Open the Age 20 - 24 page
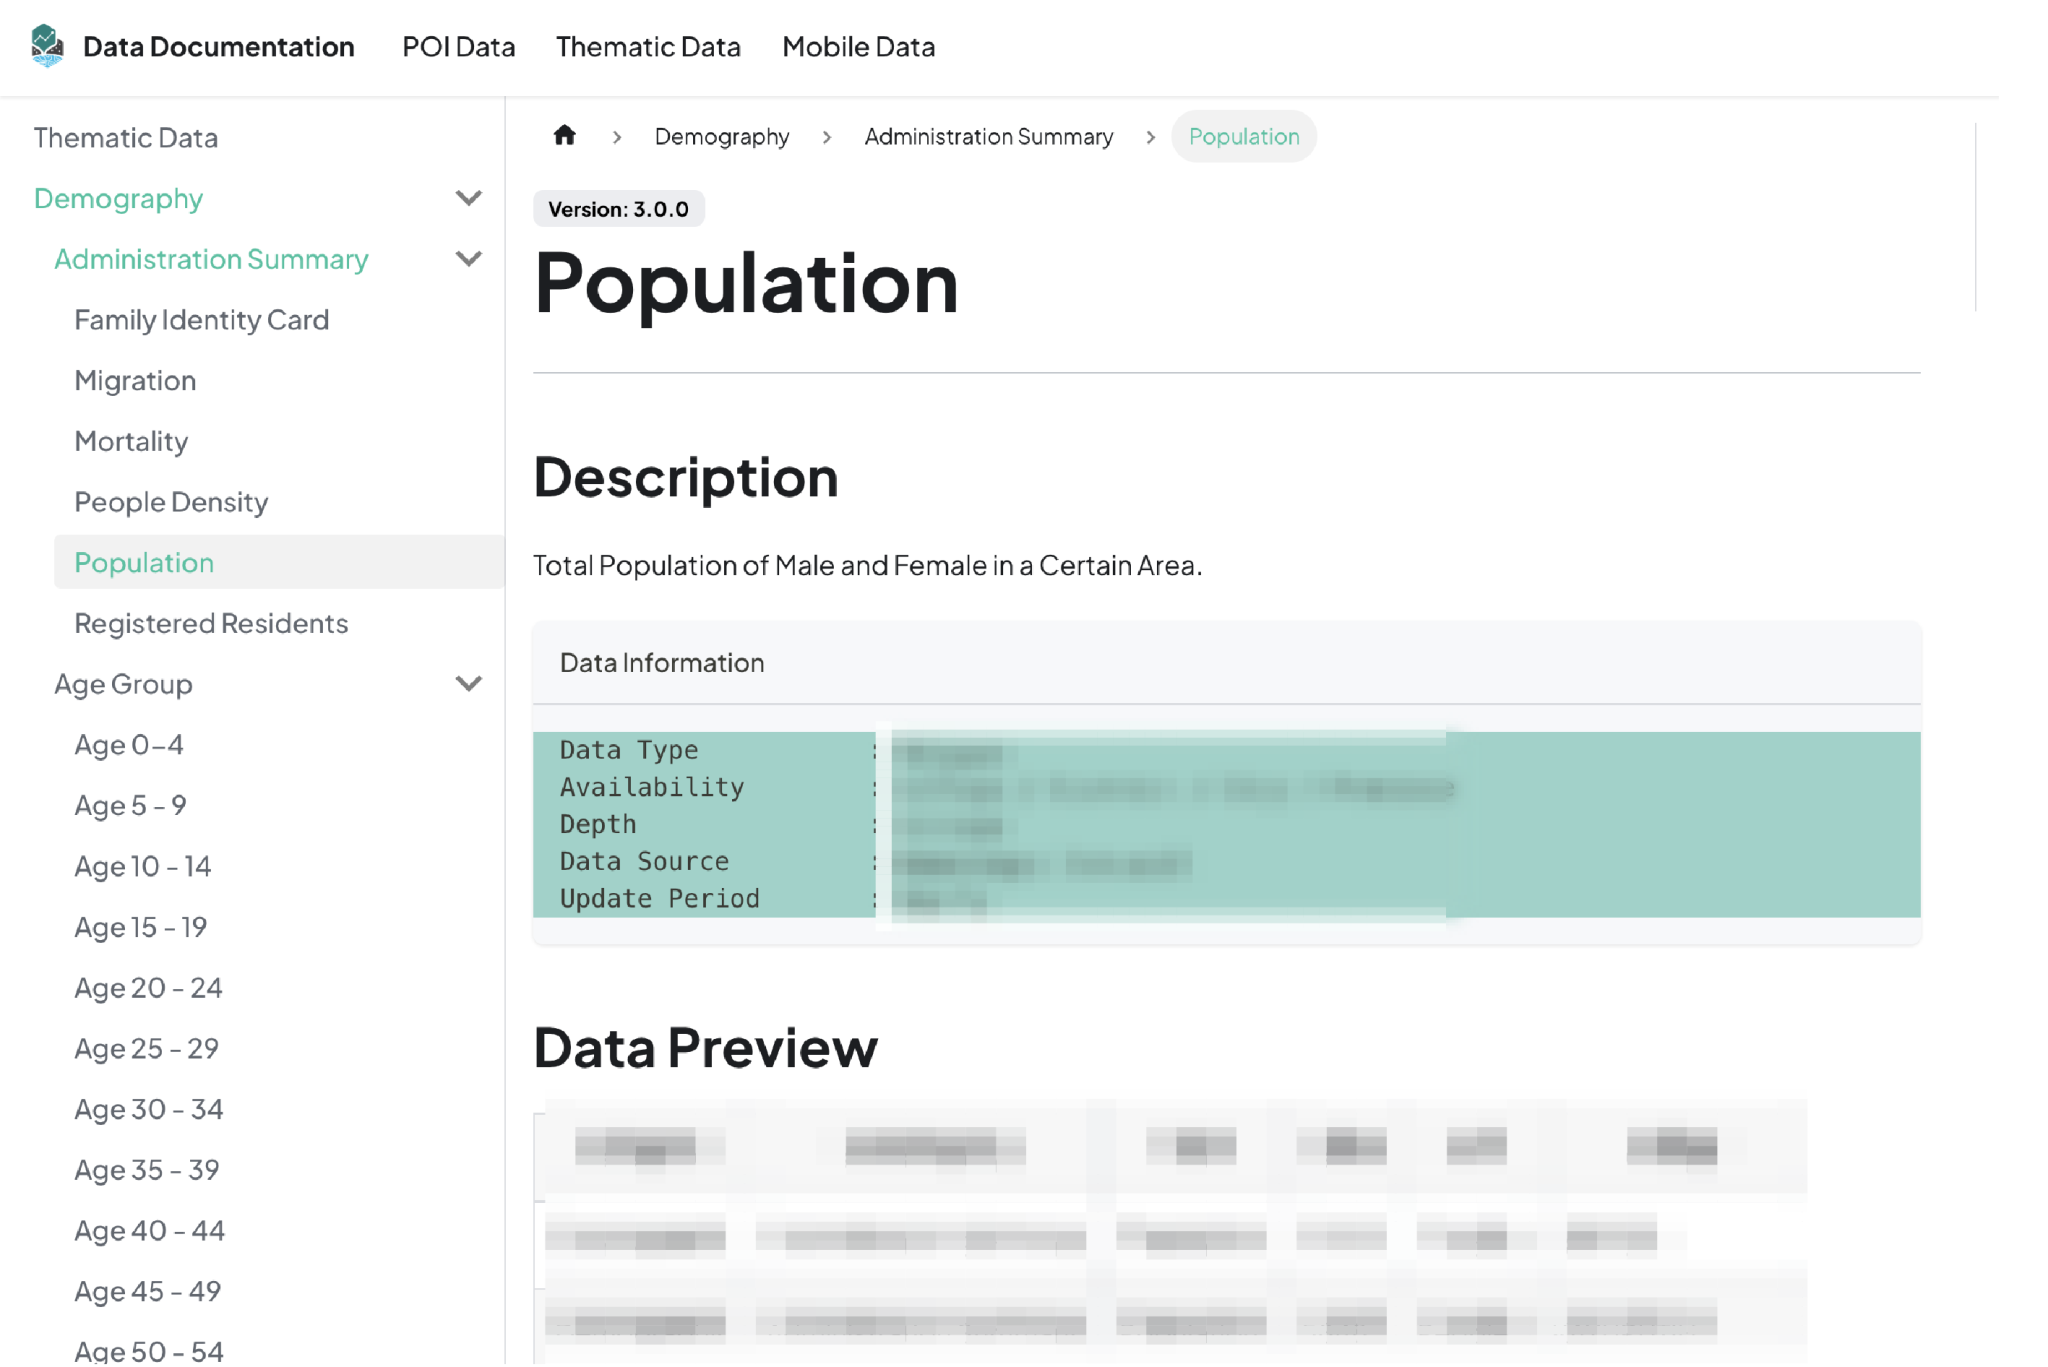The image size is (2048, 1367). 148,988
